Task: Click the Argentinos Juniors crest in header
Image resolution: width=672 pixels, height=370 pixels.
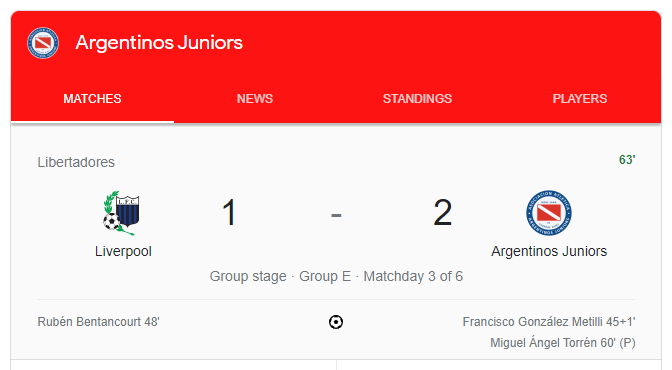Action: pyautogui.click(x=43, y=43)
